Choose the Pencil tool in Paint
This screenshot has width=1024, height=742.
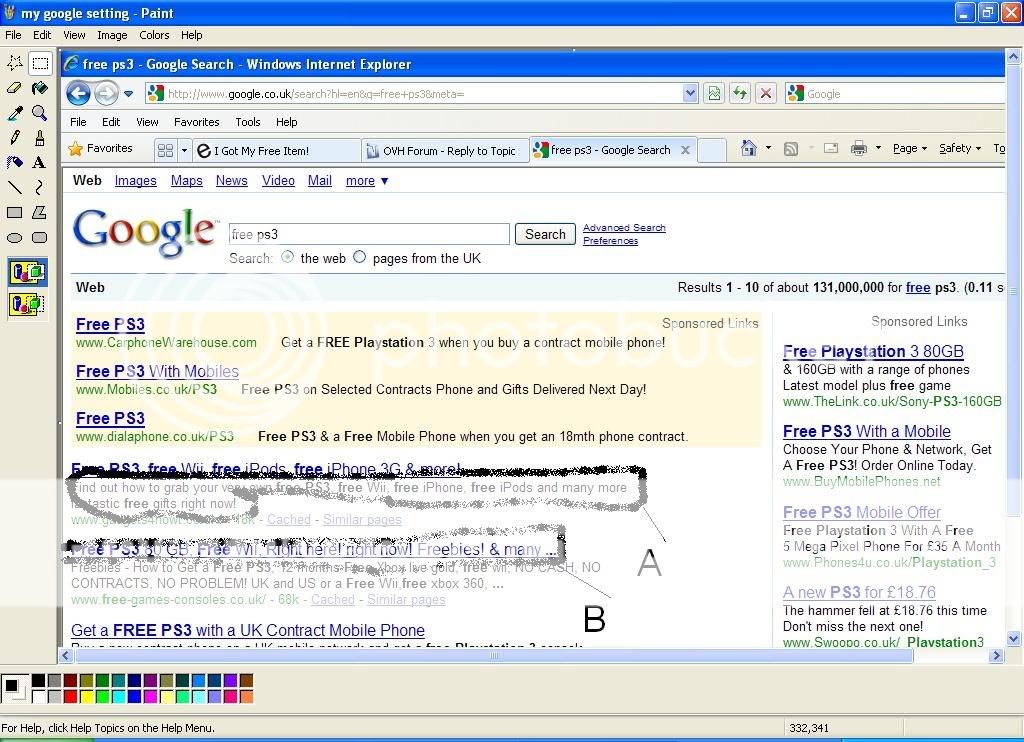coord(14,138)
